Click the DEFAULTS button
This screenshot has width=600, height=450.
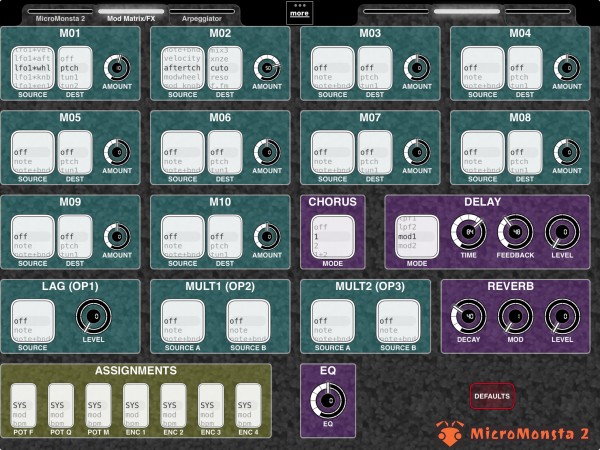tap(492, 396)
